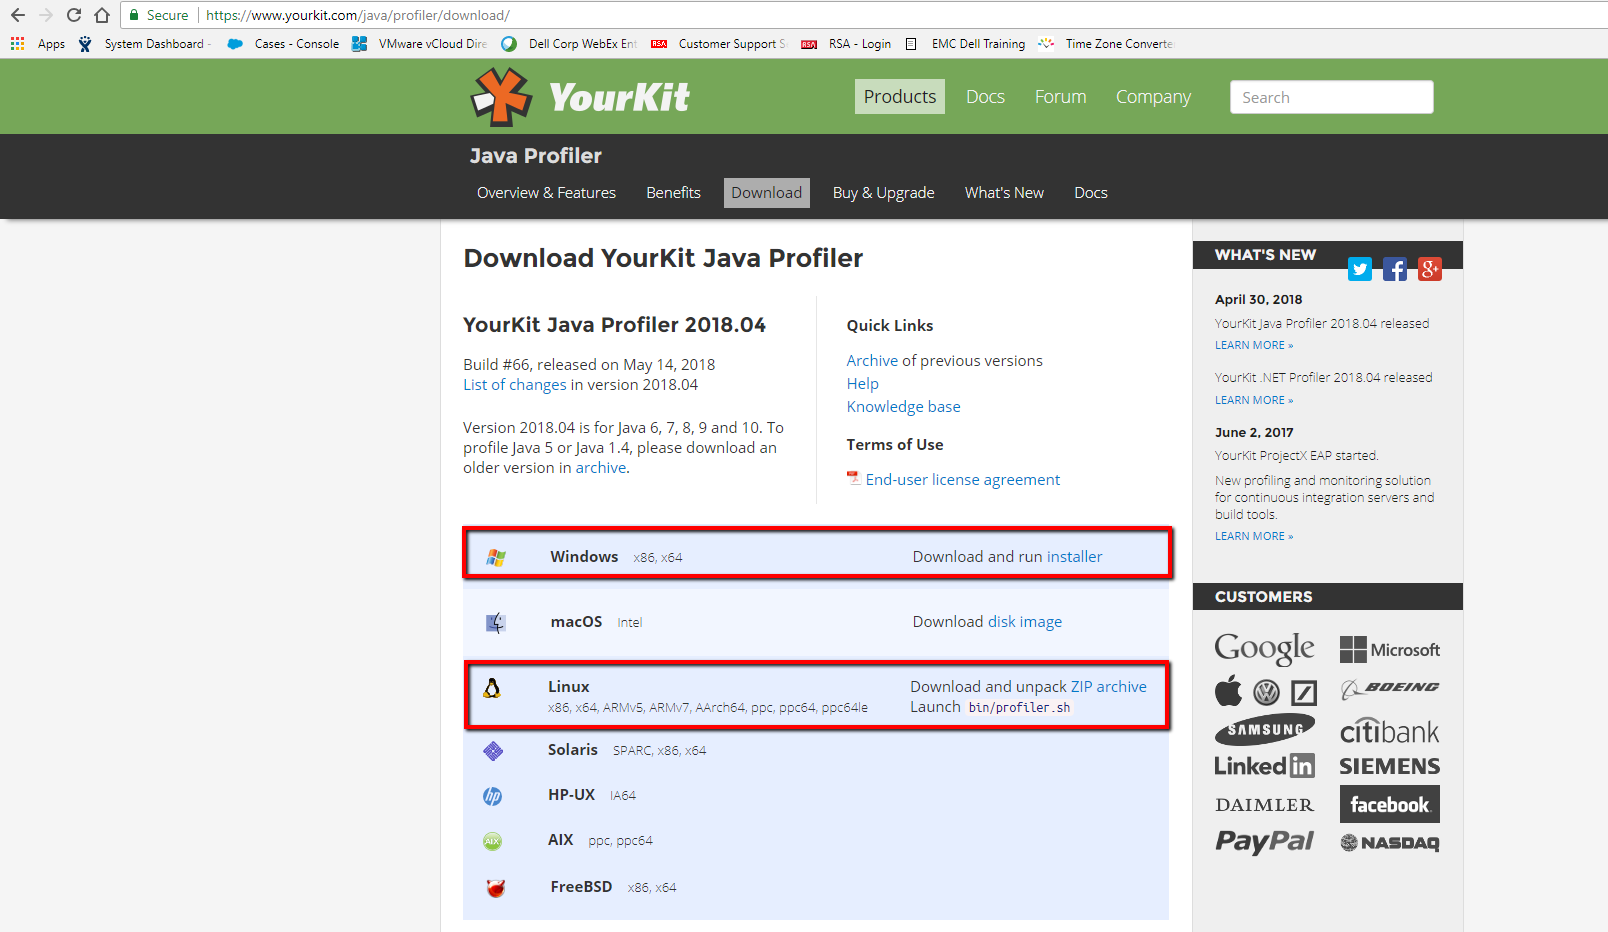The width and height of the screenshot is (1608, 932).
Task: Open the Products menu
Action: (x=899, y=96)
